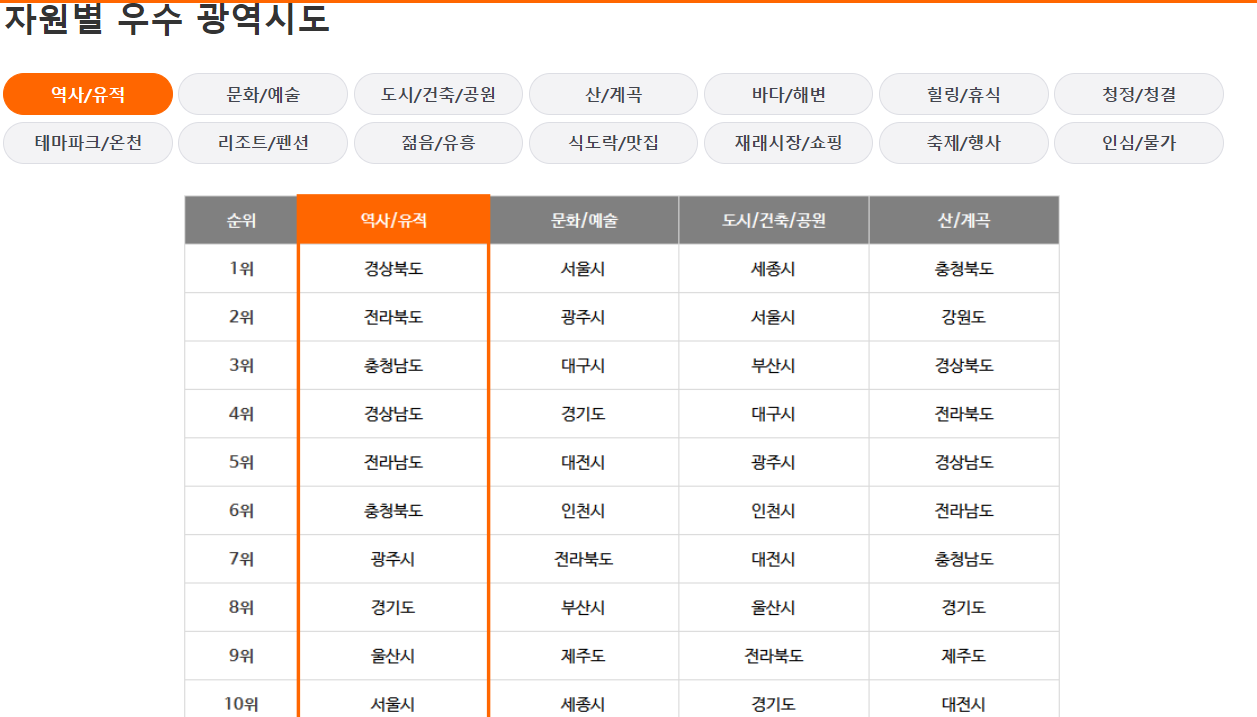
Task: Choose the 산/계곡 category tab pill
Action: coord(613,95)
